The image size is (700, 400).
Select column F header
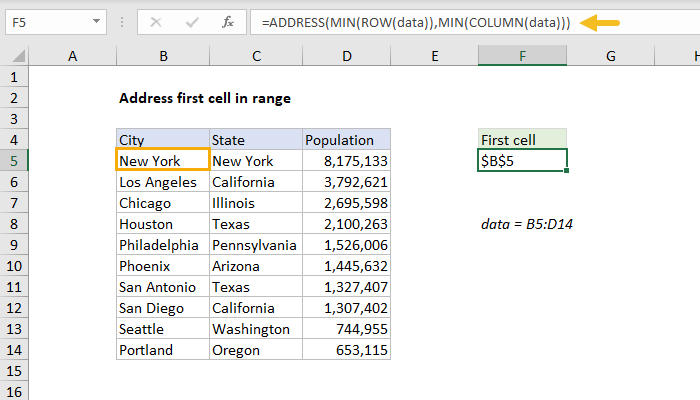point(522,58)
